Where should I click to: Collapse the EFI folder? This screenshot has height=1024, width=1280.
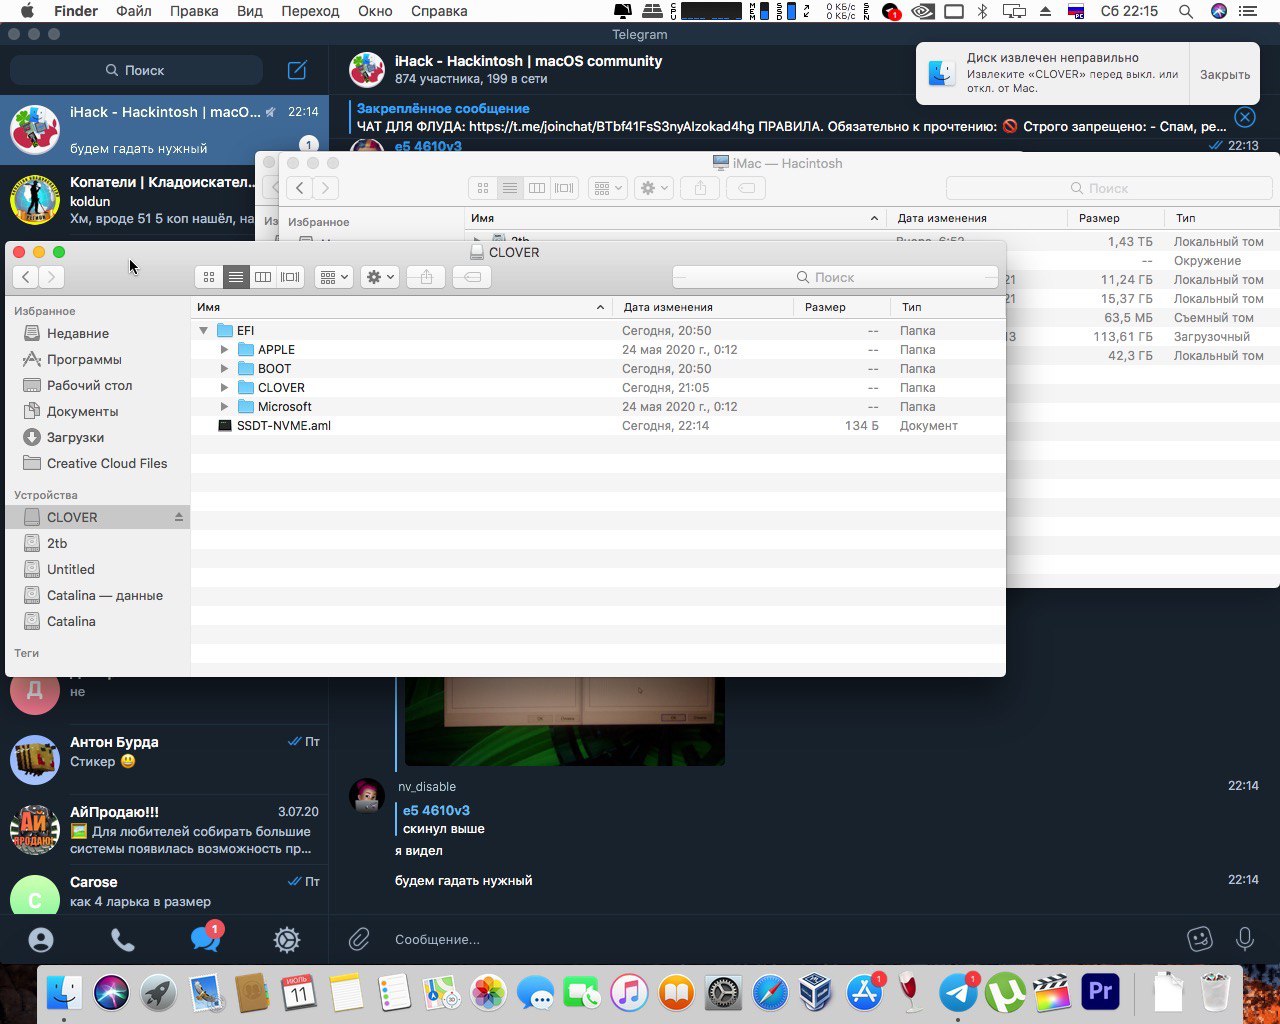[203, 330]
